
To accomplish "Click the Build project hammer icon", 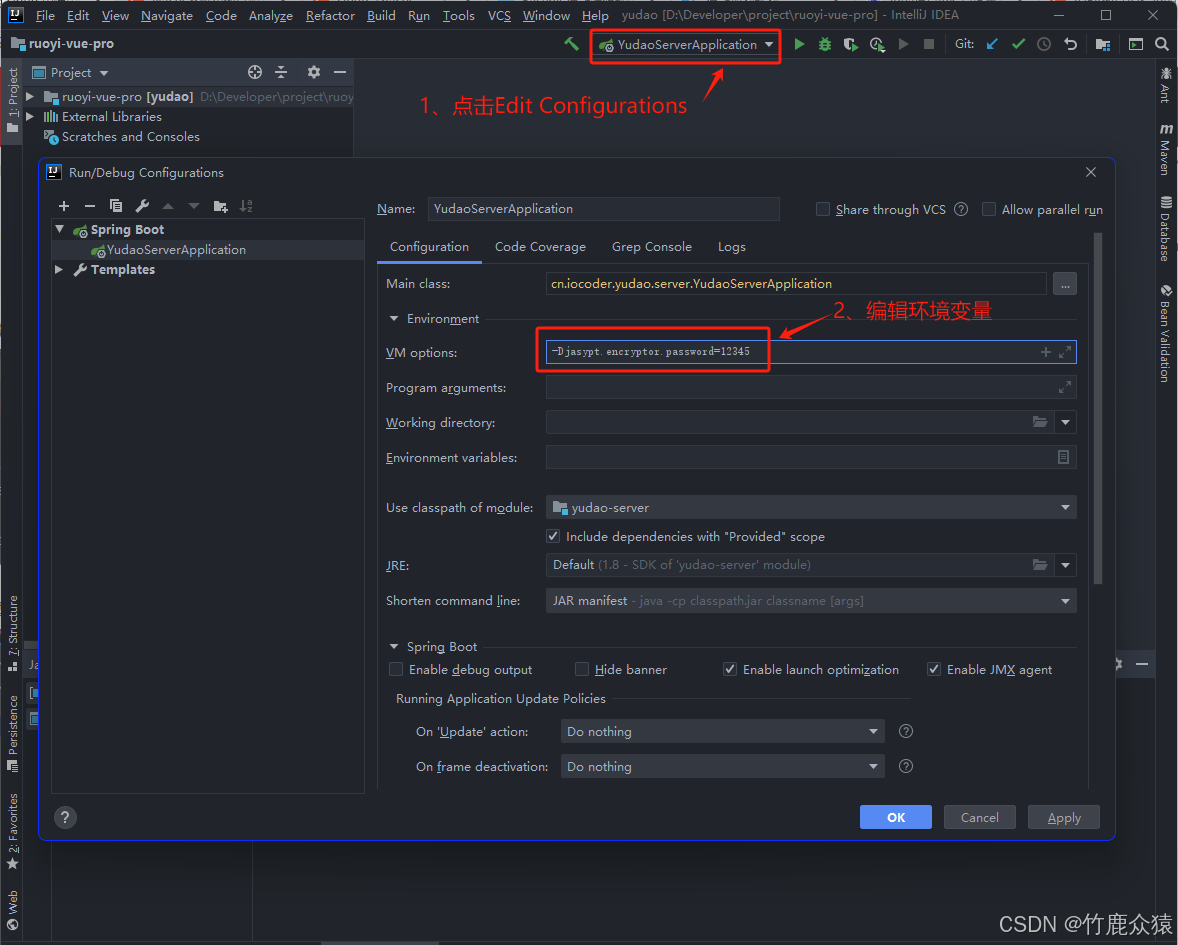I will click(x=572, y=44).
